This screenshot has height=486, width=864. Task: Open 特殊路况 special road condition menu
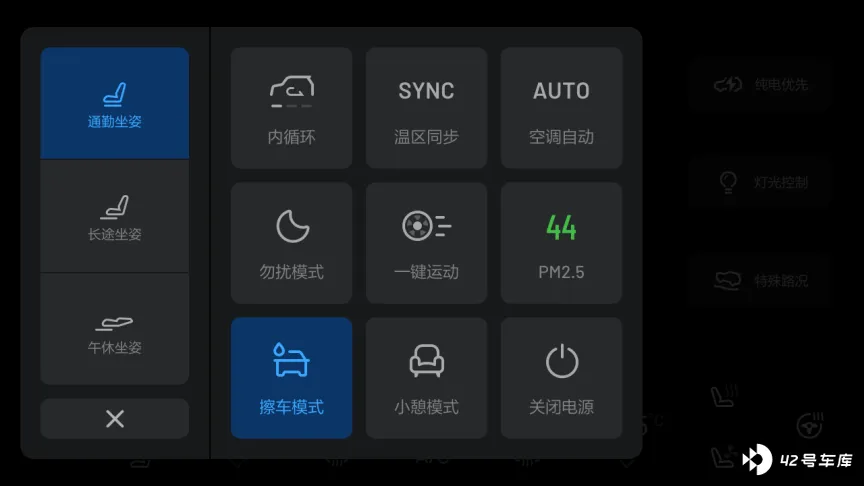[x=760, y=280]
